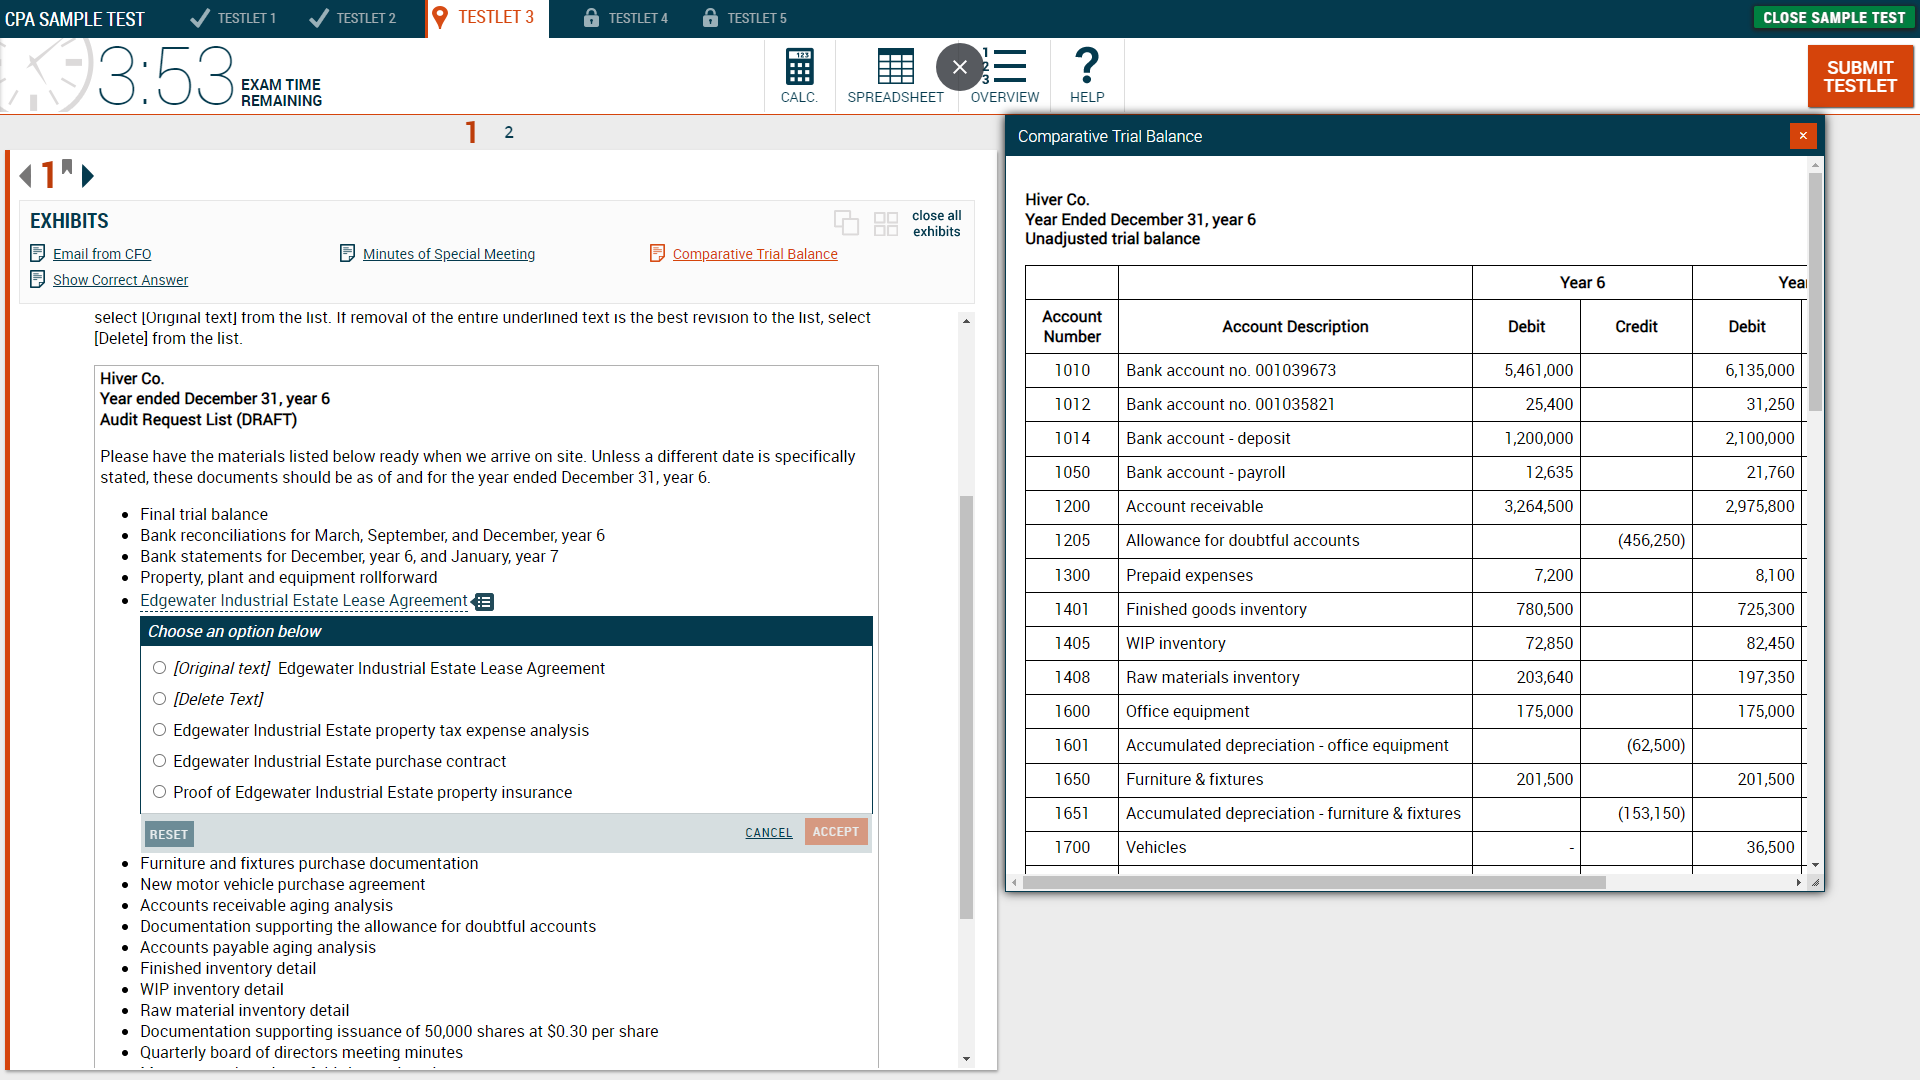Select the [Original text] radio option
This screenshot has width=1920, height=1080.
159,668
